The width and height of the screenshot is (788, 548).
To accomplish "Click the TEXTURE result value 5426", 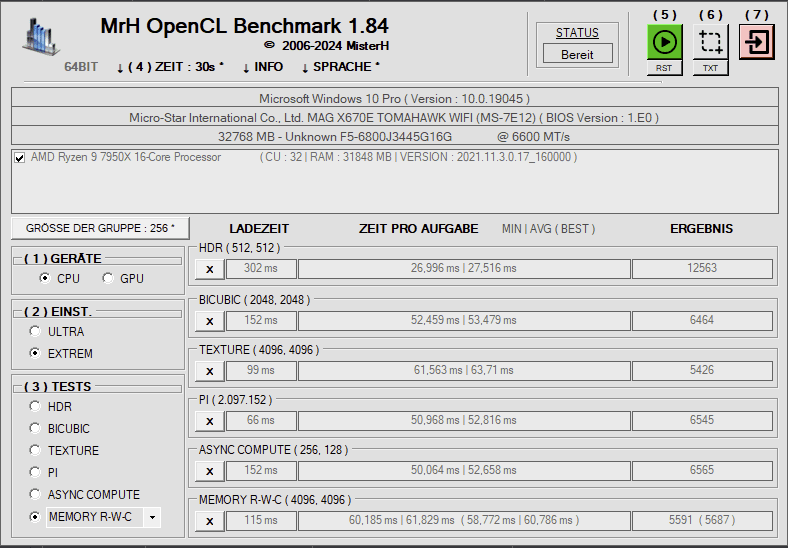I will [702, 371].
